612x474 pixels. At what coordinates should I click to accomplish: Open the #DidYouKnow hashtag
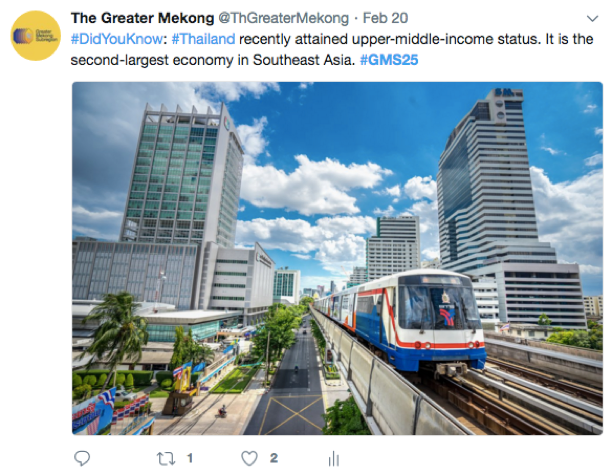(x=116, y=39)
